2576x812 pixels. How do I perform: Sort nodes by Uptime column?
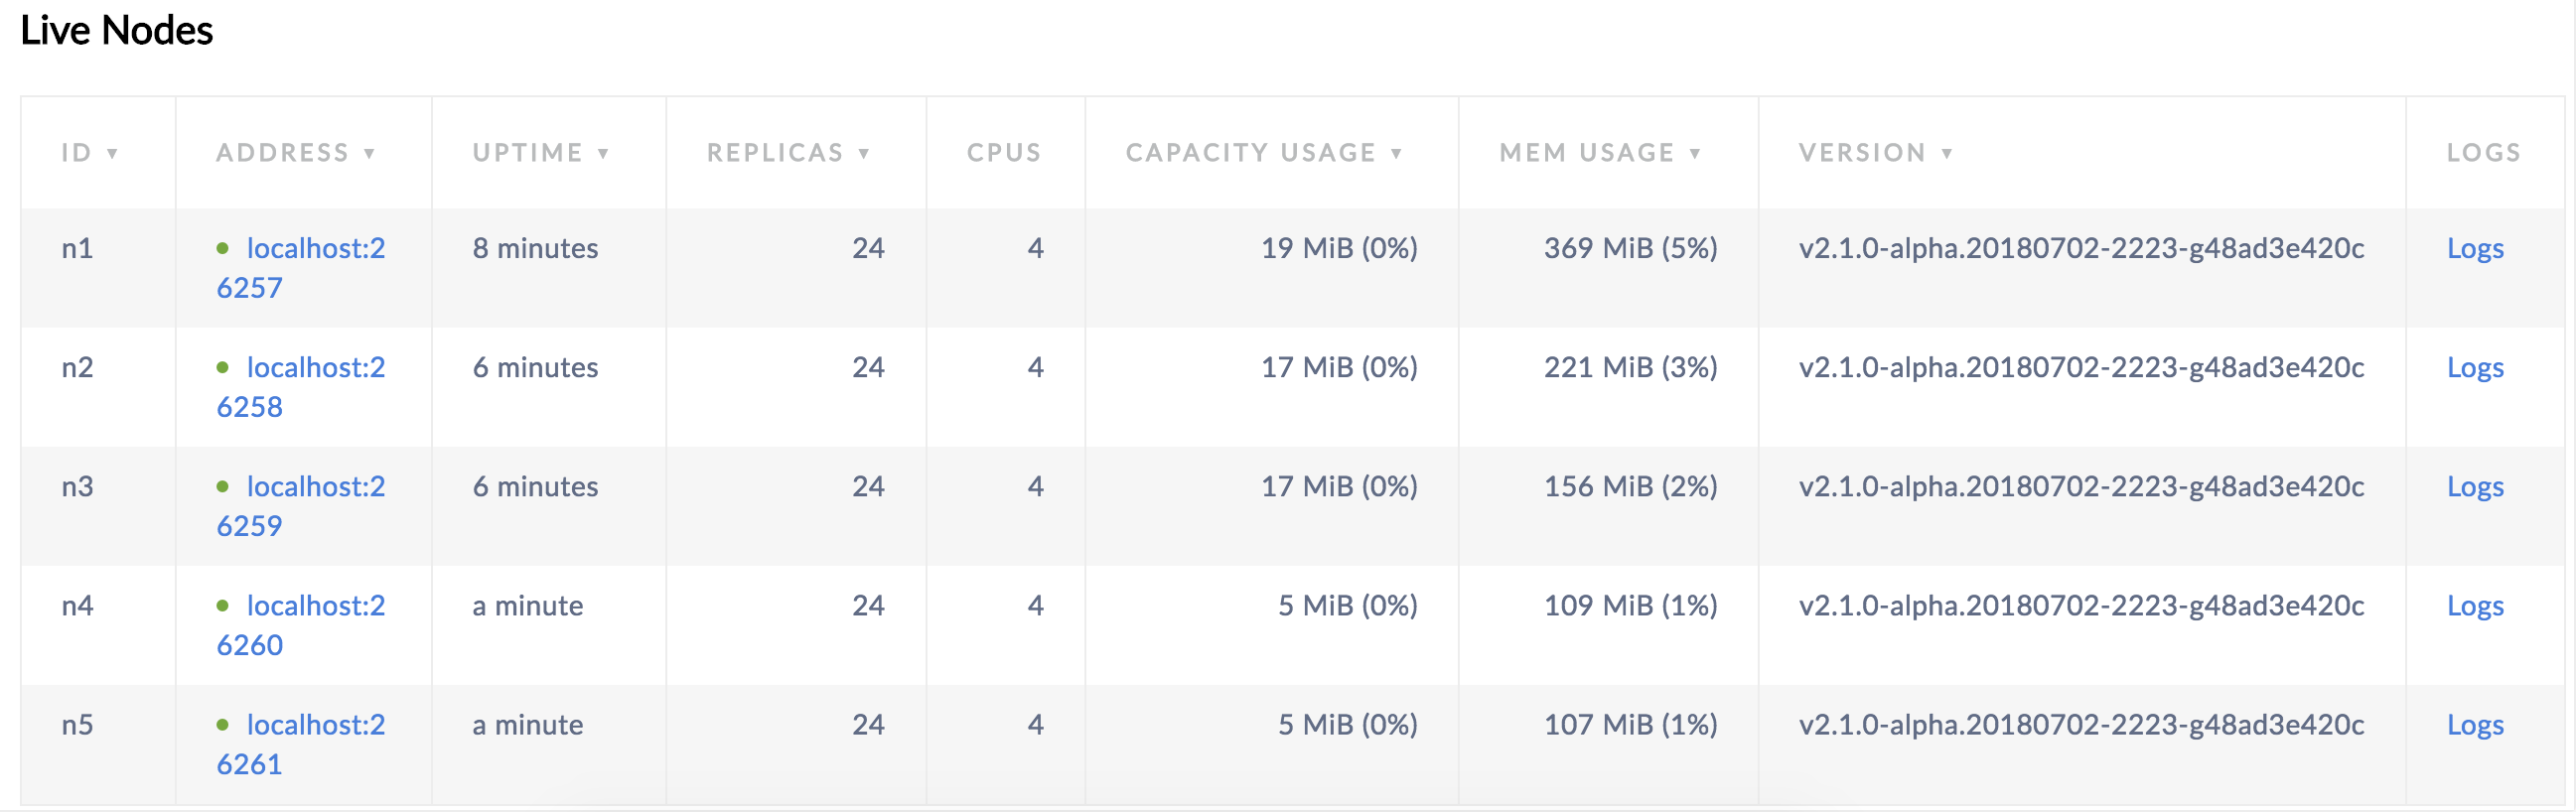tap(540, 153)
